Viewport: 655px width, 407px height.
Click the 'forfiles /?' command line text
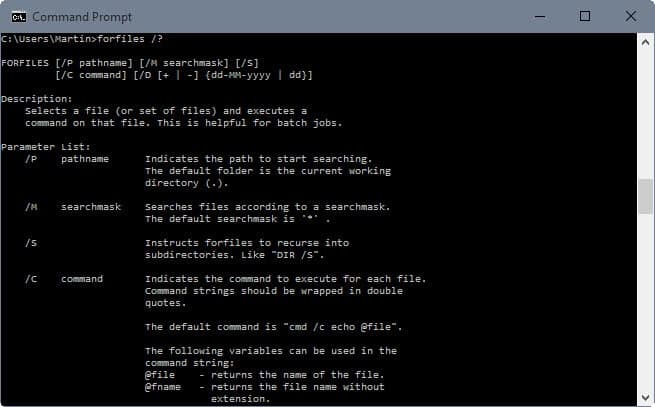tap(130, 39)
